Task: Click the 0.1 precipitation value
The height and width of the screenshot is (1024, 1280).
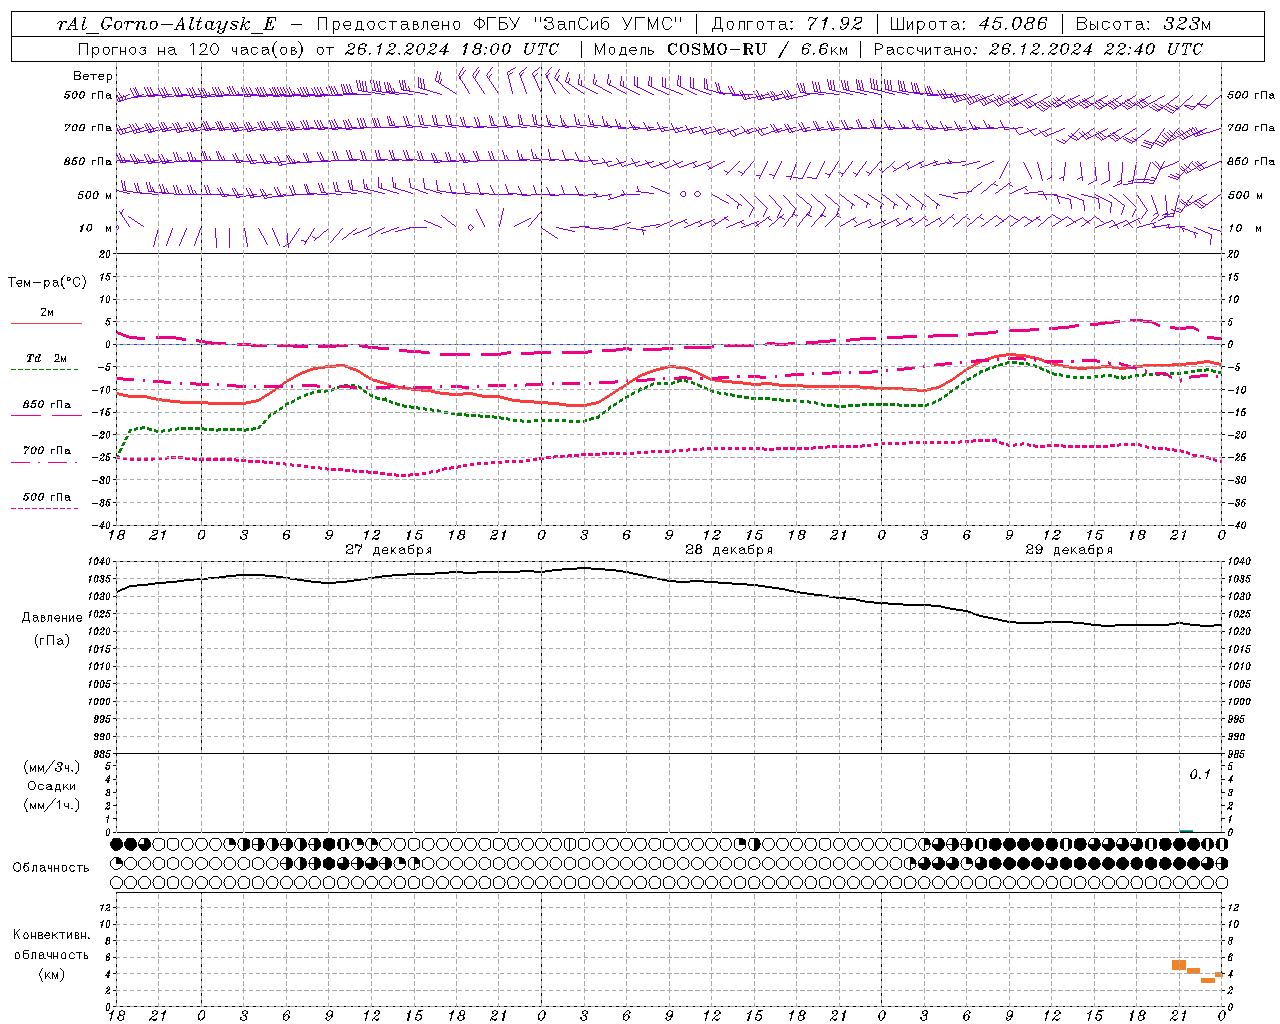Action: (1200, 775)
